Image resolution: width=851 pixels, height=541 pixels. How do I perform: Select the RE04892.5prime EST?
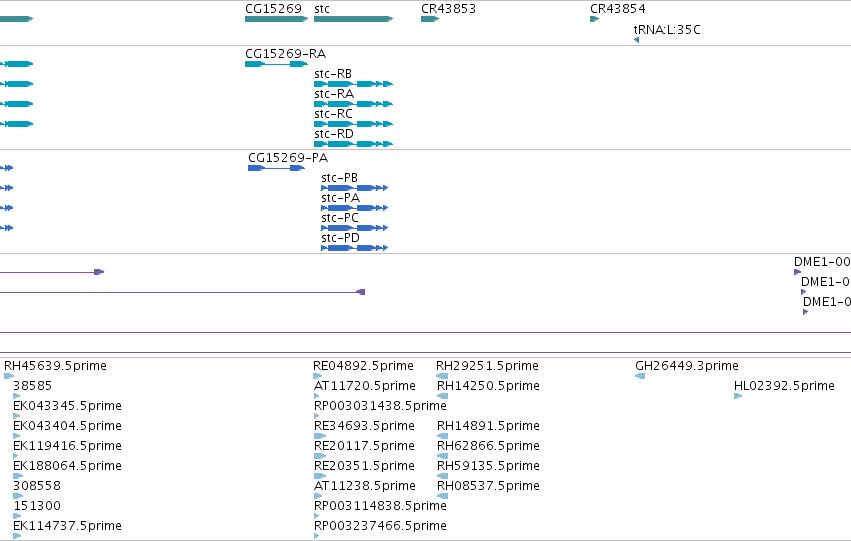pyautogui.click(x=363, y=366)
